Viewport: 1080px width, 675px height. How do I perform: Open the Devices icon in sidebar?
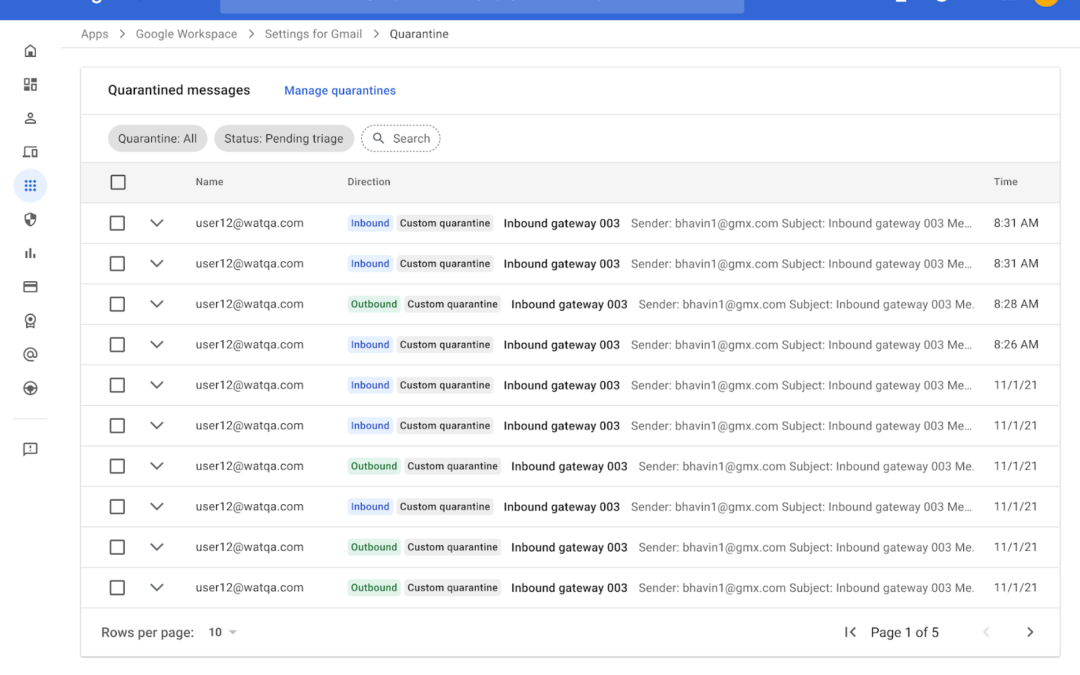[x=30, y=152]
